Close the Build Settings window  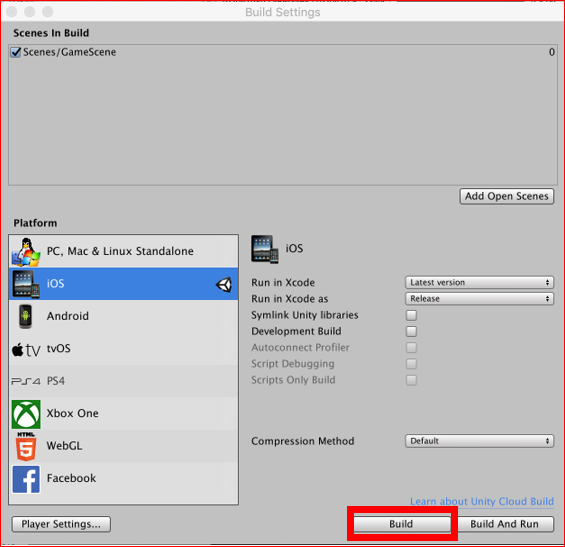[x=12, y=12]
